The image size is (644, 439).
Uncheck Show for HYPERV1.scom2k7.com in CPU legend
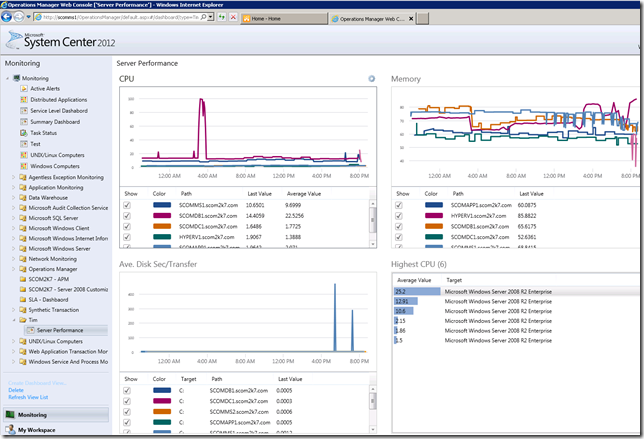pyautogui.click(x=127, y=237)
